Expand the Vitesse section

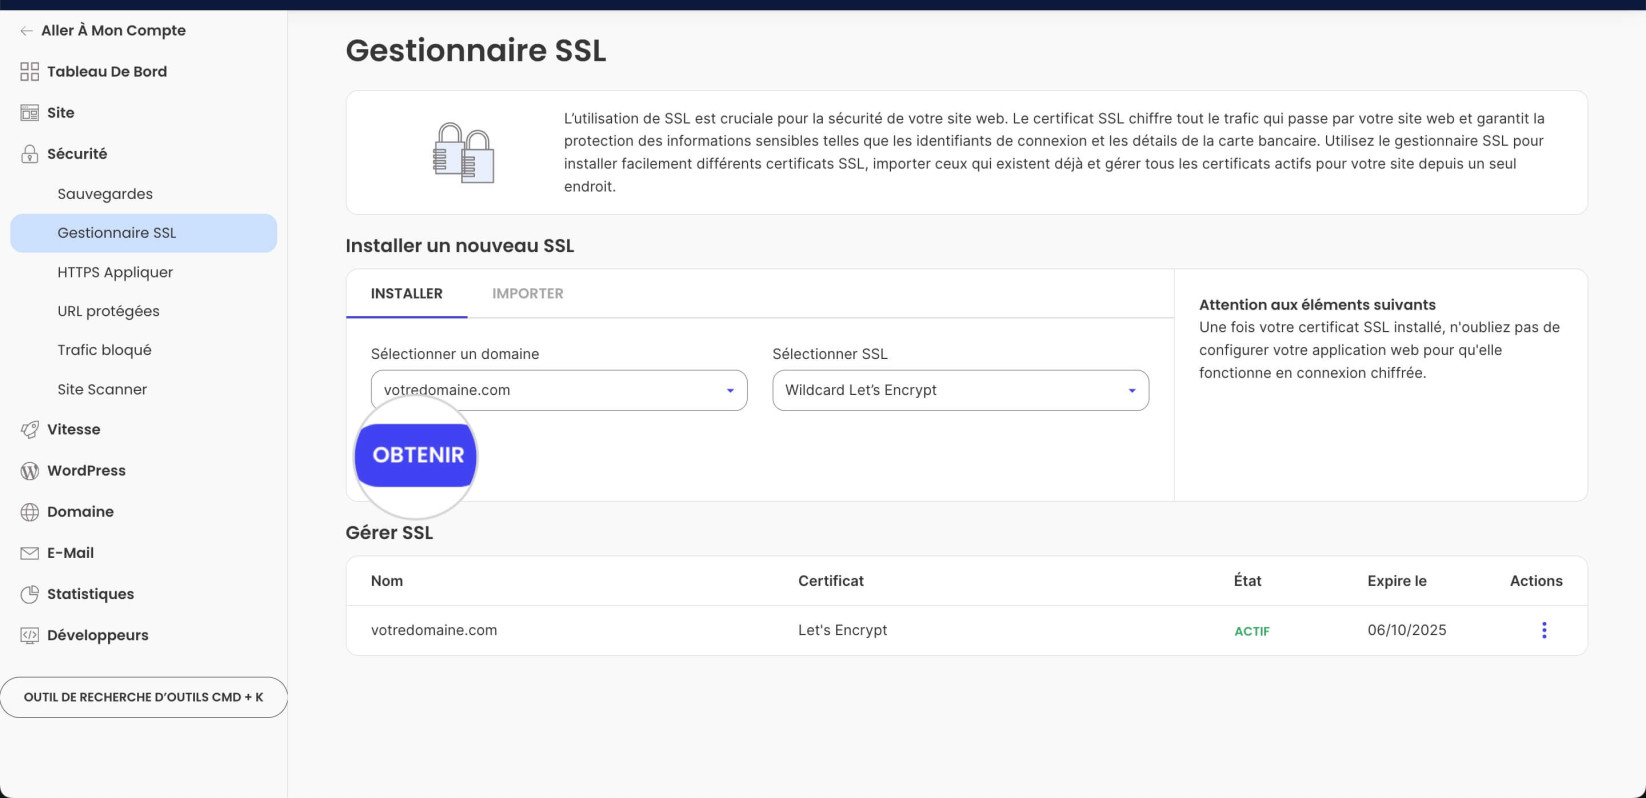tap(74, 430)
